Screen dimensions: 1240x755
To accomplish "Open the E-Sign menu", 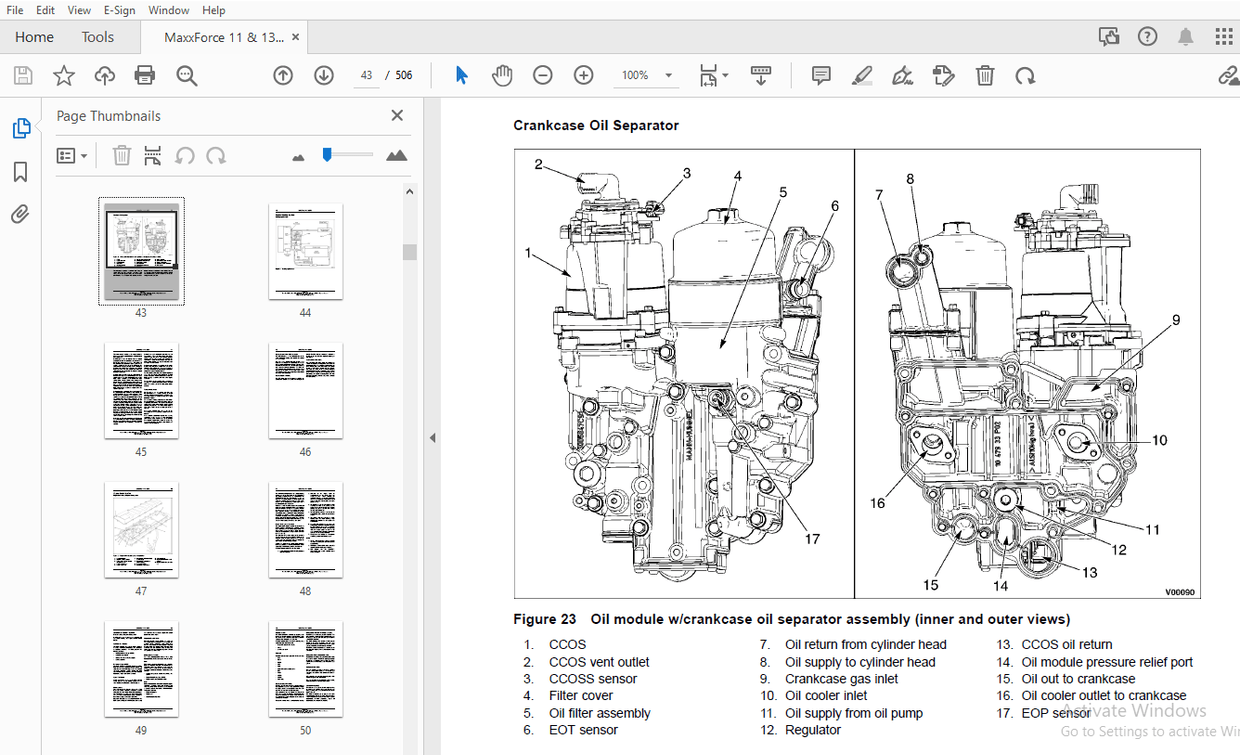I will pos(118,10).
